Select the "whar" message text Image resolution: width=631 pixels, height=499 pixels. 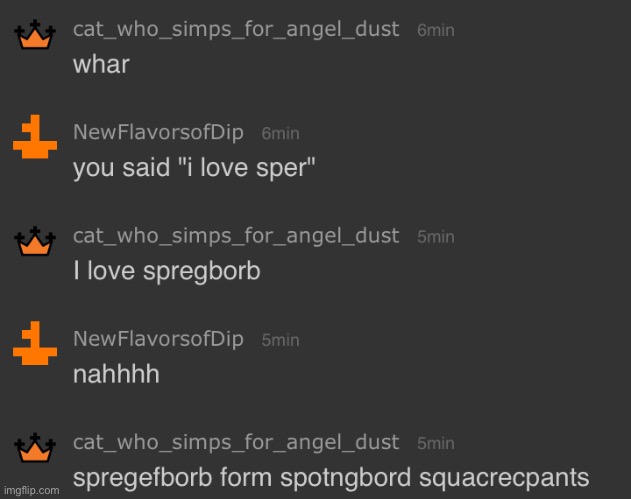coord(101,64)
